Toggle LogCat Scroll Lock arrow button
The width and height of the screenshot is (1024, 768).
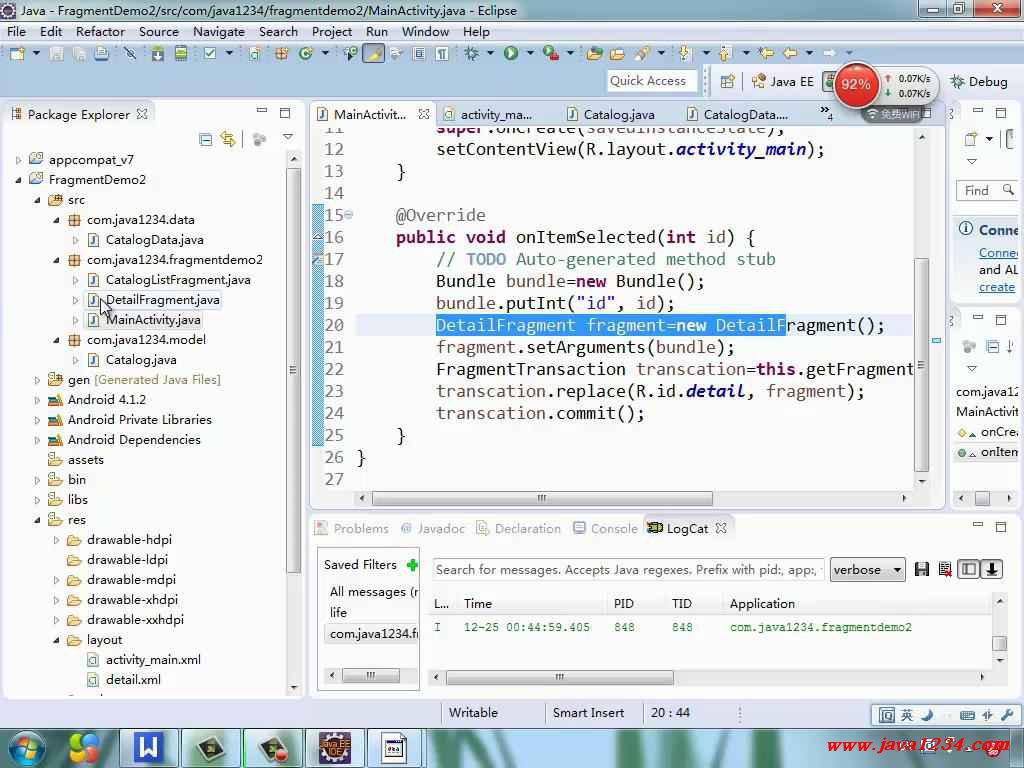(991, 569)
